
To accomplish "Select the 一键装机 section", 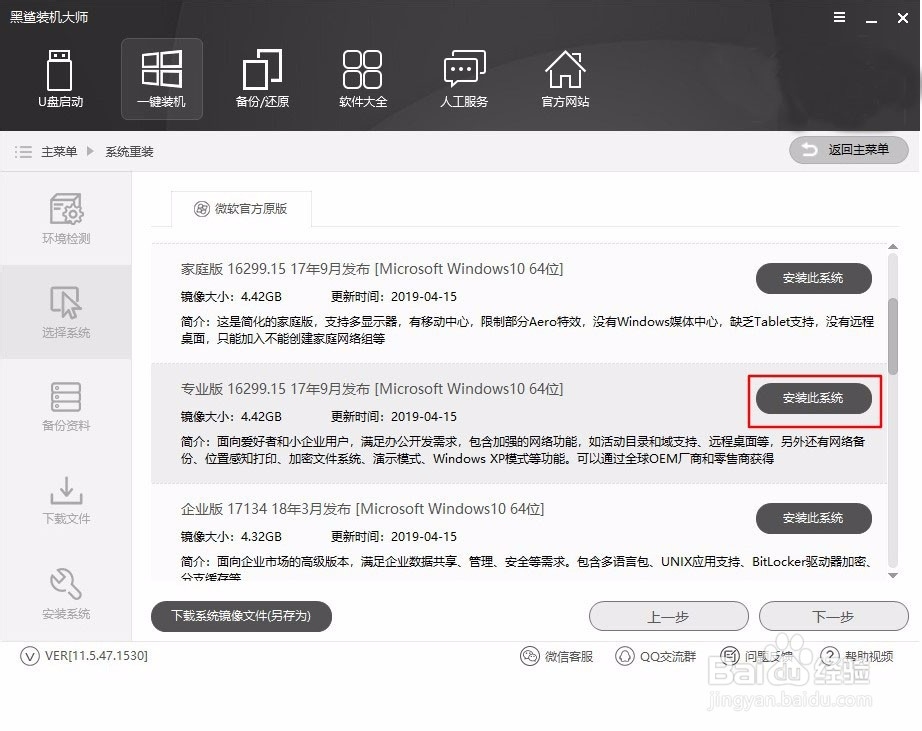I will coord(162,79).
